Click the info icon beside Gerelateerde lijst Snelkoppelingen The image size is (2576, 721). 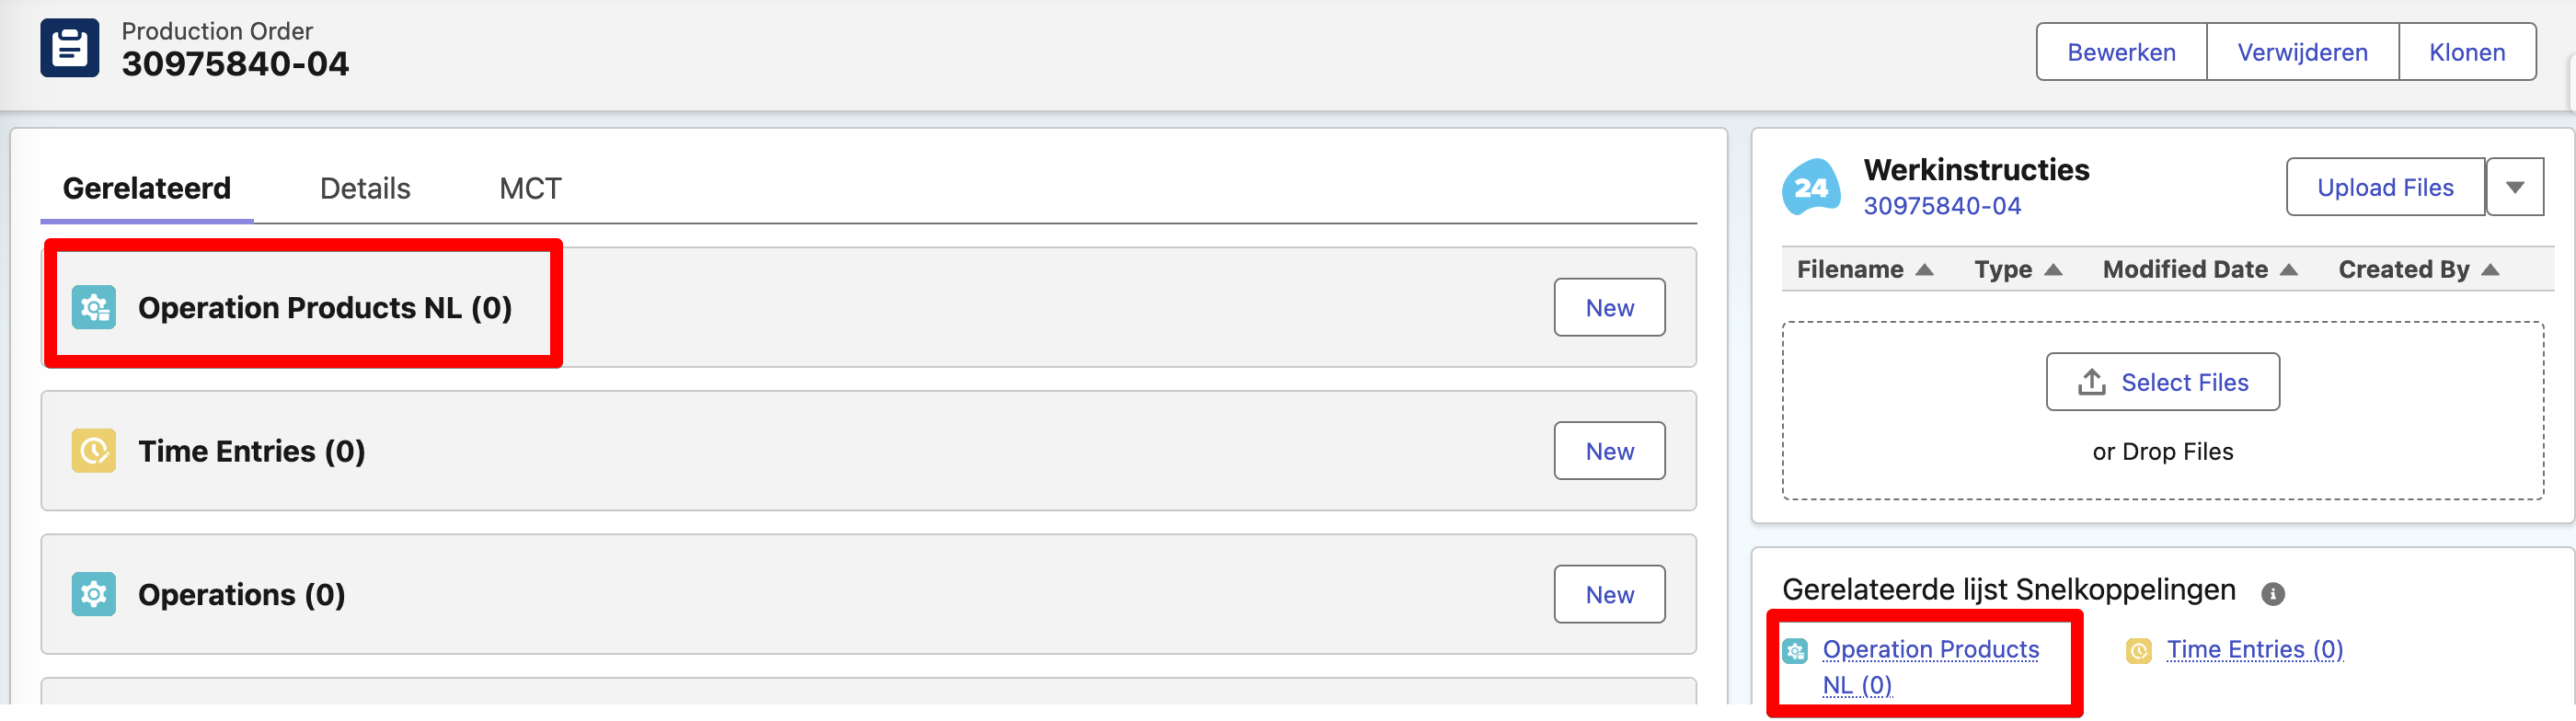[2272, 594]
